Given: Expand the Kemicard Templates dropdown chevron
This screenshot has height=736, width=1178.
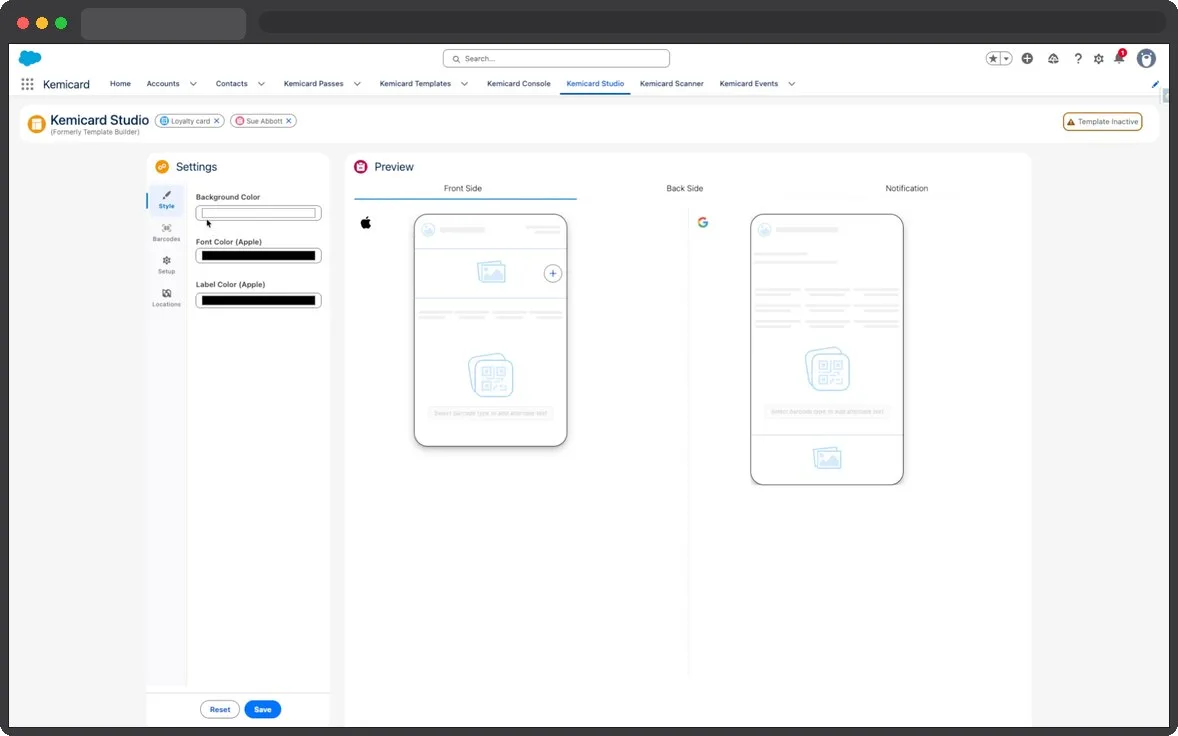Looking at the screenshot, I should pyautogui.click(x=464, y=84).
